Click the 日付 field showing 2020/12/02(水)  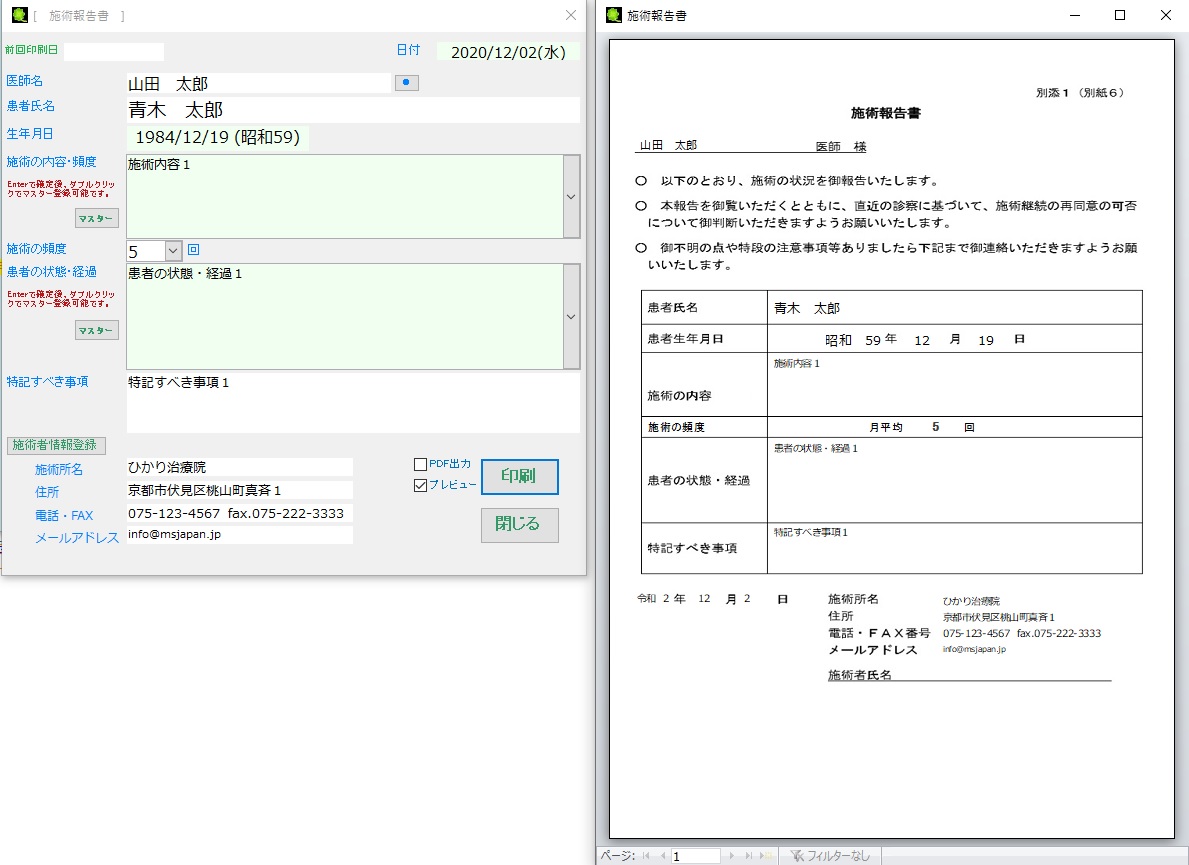click(x=508, y=52)
